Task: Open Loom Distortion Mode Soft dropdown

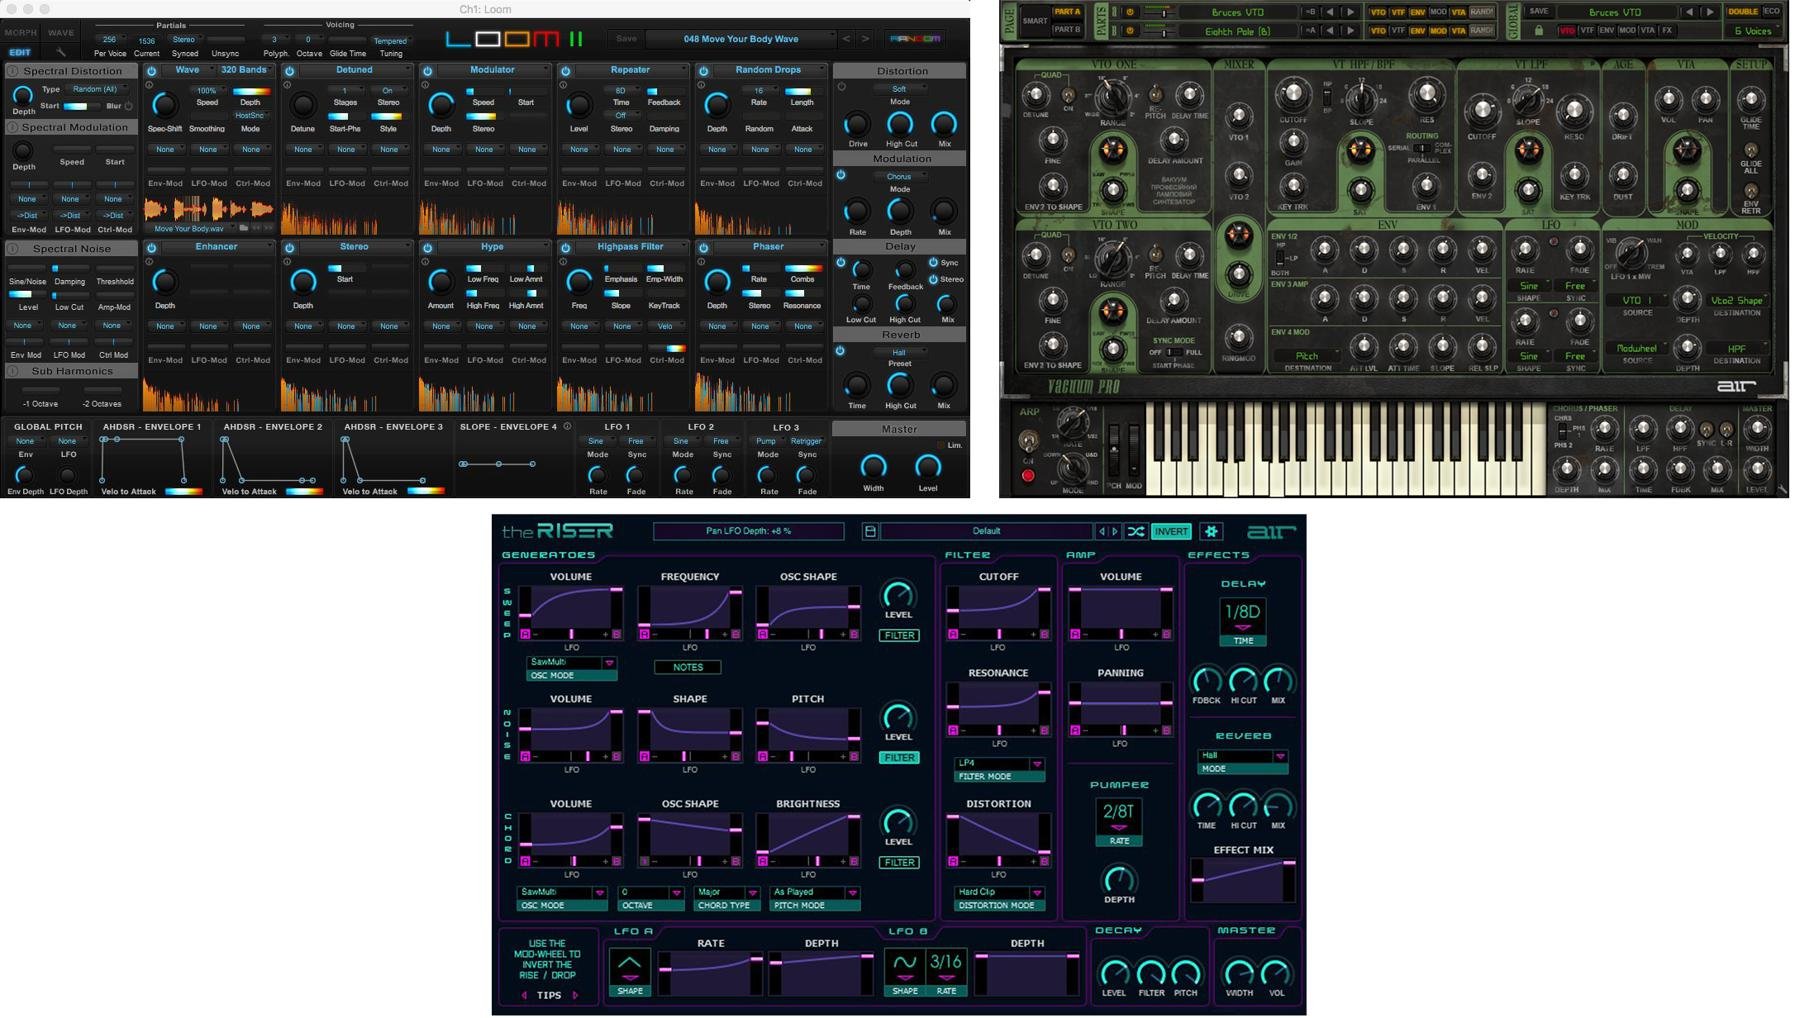Action: [900, 89]
